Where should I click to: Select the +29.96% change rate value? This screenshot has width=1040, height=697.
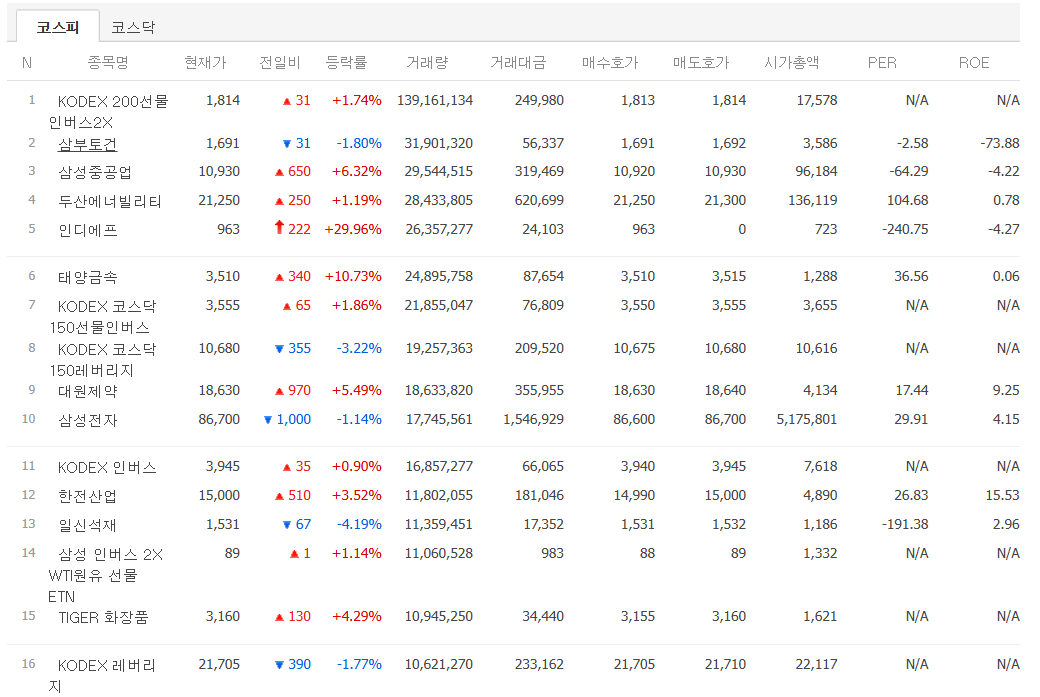[x=353, y=229]
